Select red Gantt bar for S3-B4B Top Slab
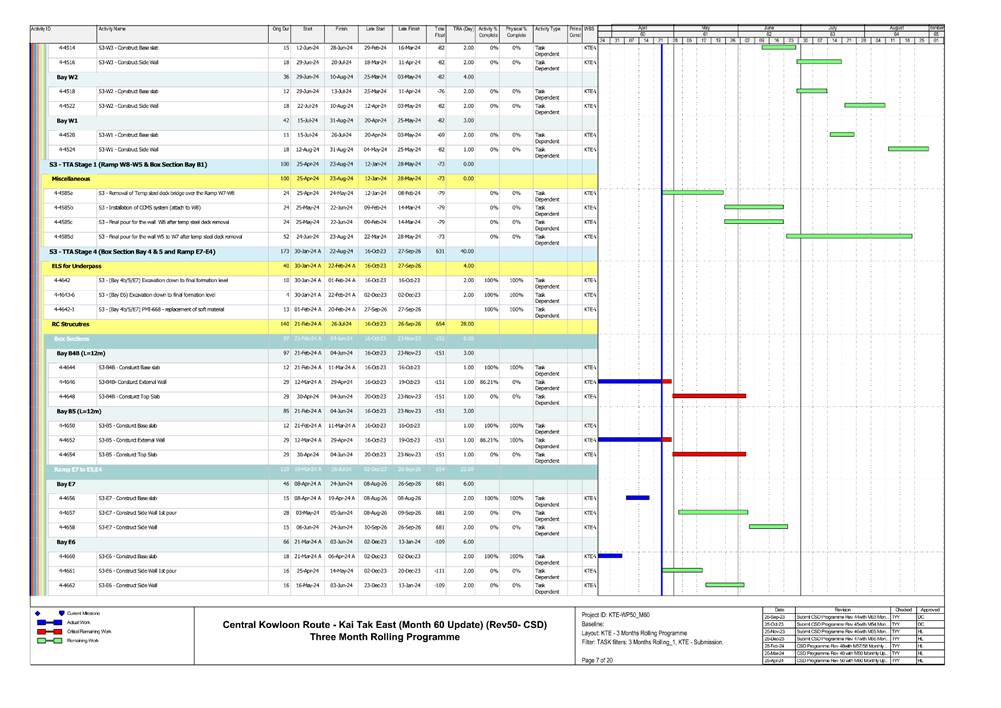 [x=710, y=396]
